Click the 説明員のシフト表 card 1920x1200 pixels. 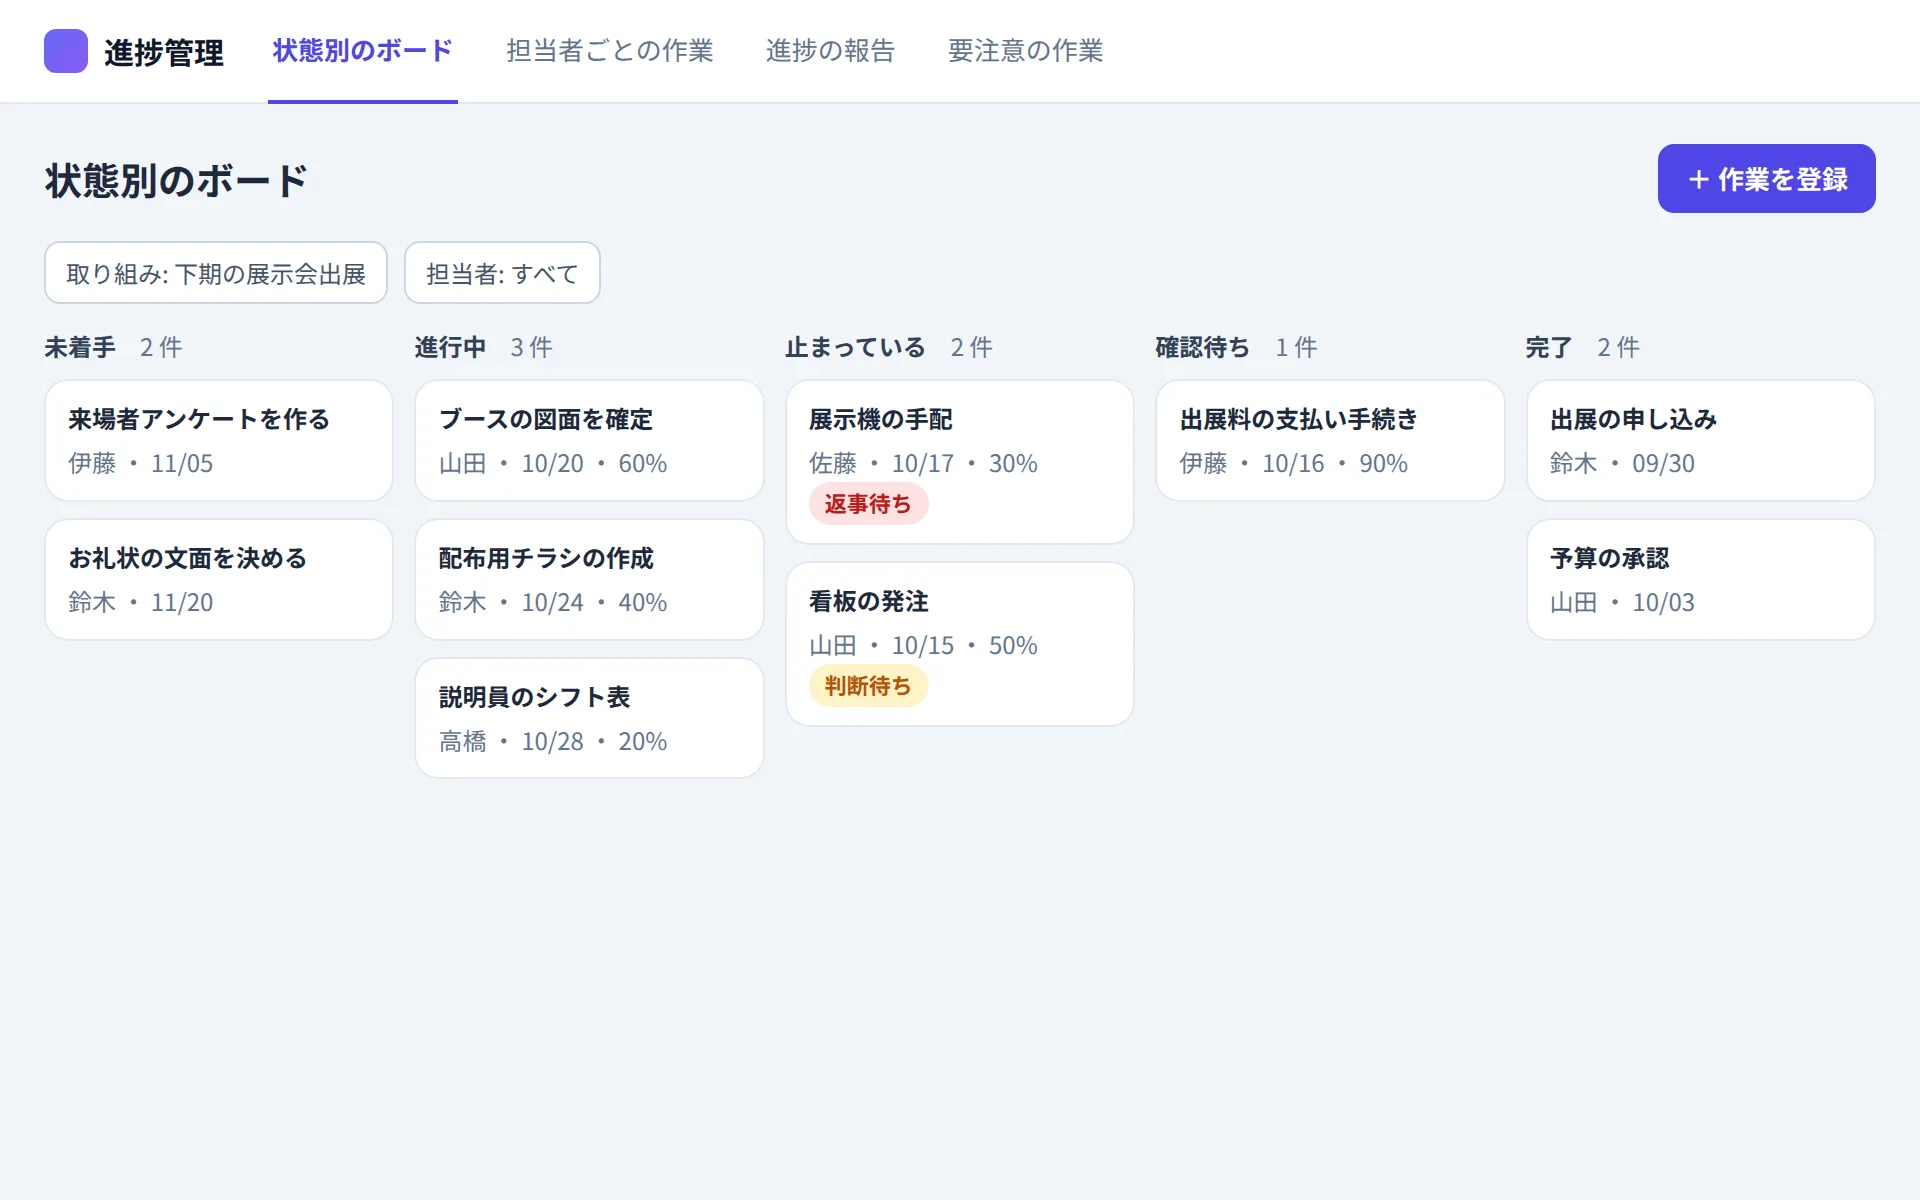point(589,718)
